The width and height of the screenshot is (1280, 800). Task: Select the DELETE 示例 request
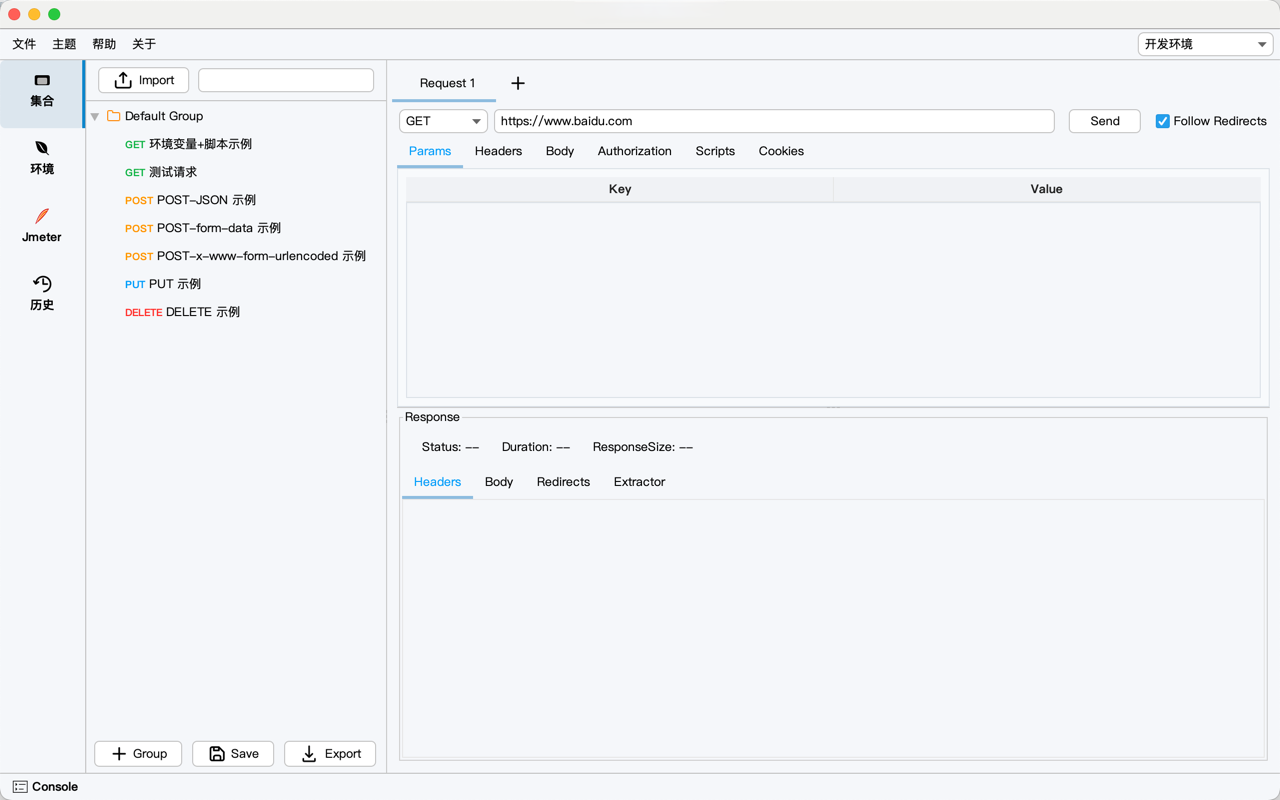coord(182,312)
